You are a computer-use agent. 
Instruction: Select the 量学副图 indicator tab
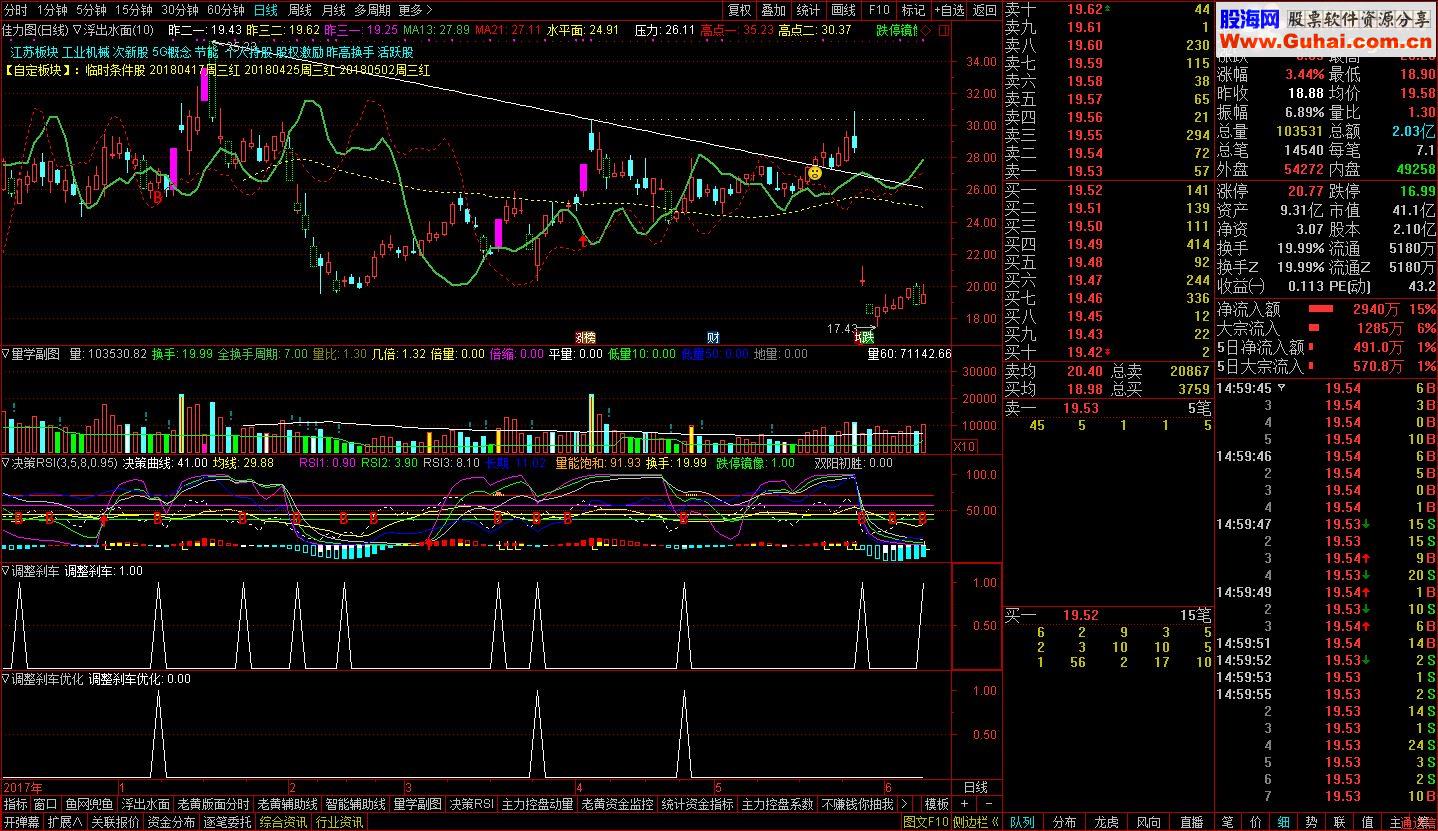click(x=417, y=804)
